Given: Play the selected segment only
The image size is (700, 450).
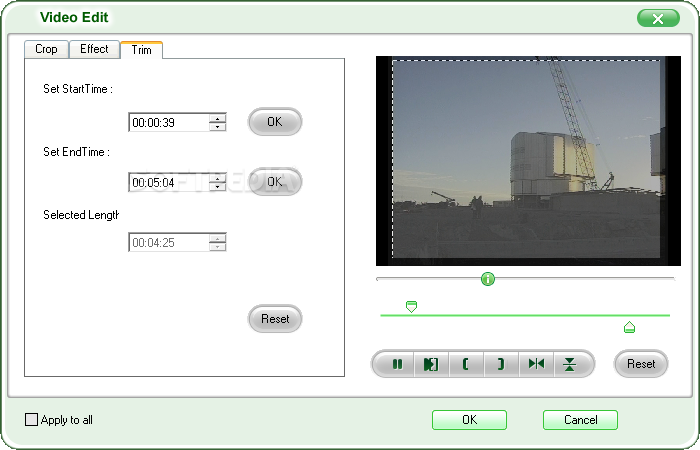Looking at the screenshot, I should coord(431,364).
